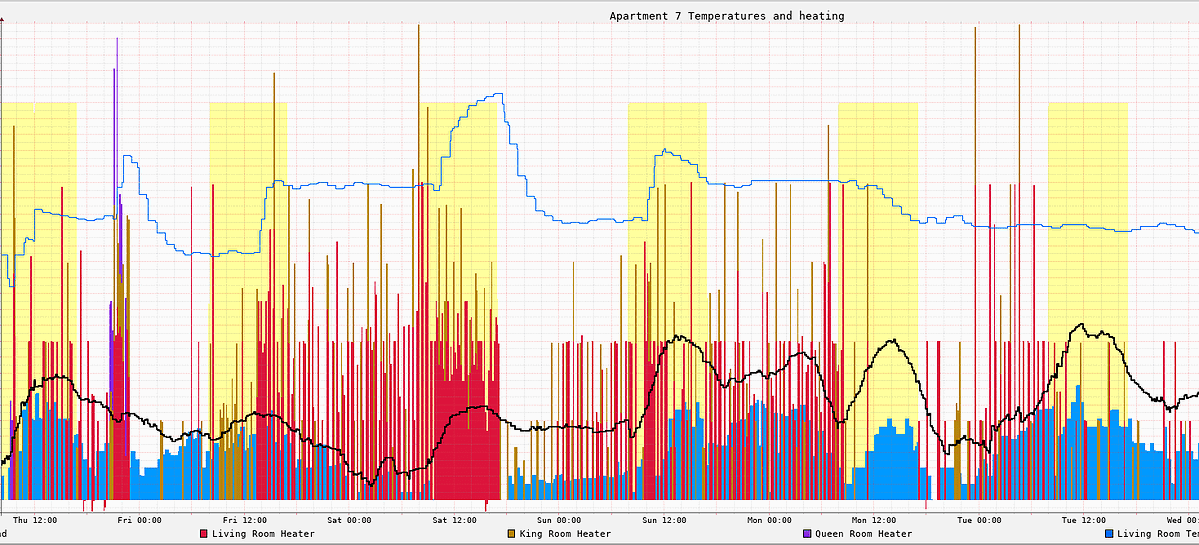Click the Sun 12:00 time axis label
The image size is (1199, 545).
click(x=664, y=520)
